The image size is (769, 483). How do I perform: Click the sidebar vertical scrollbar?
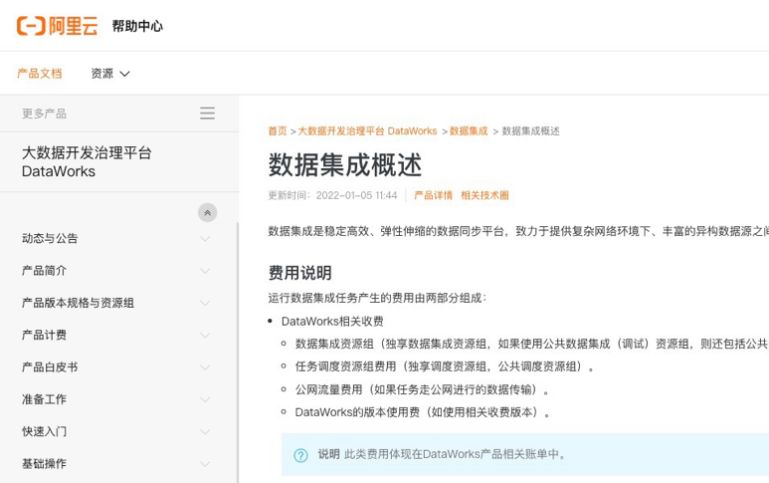coord(238,352)
